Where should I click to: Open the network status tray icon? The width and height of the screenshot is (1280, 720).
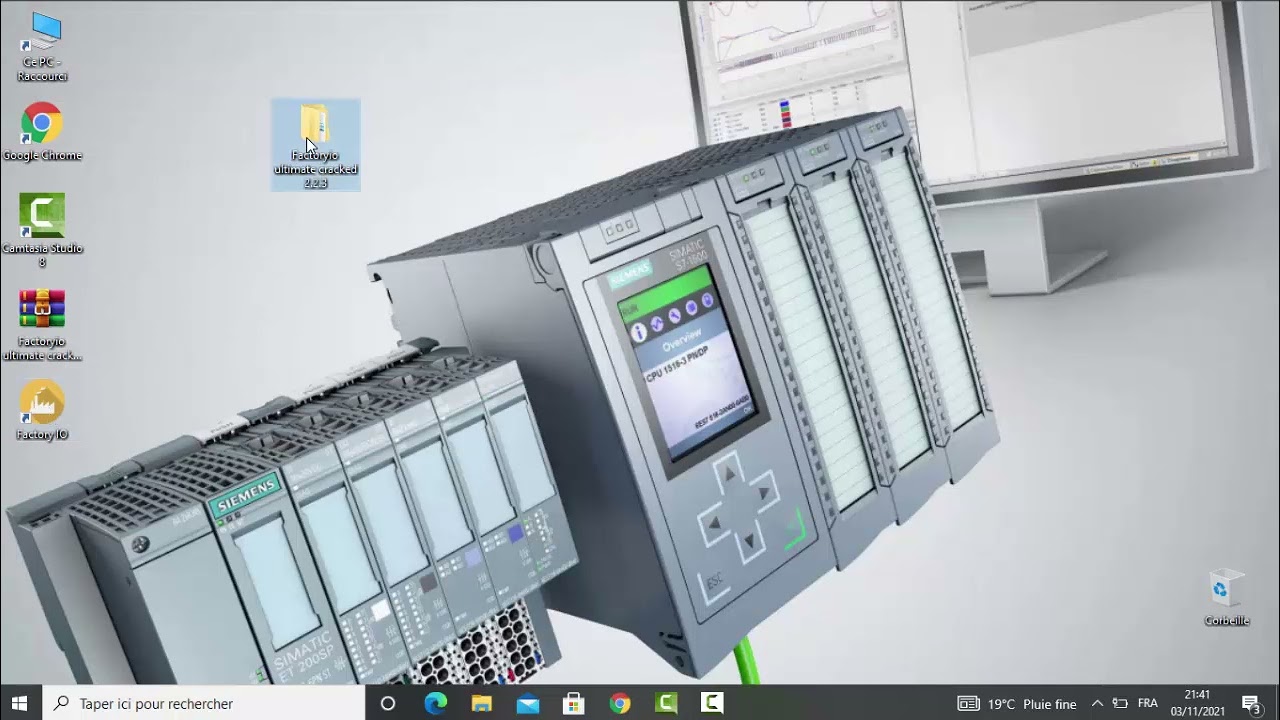pyautogui.click(x=1120, y=704)
